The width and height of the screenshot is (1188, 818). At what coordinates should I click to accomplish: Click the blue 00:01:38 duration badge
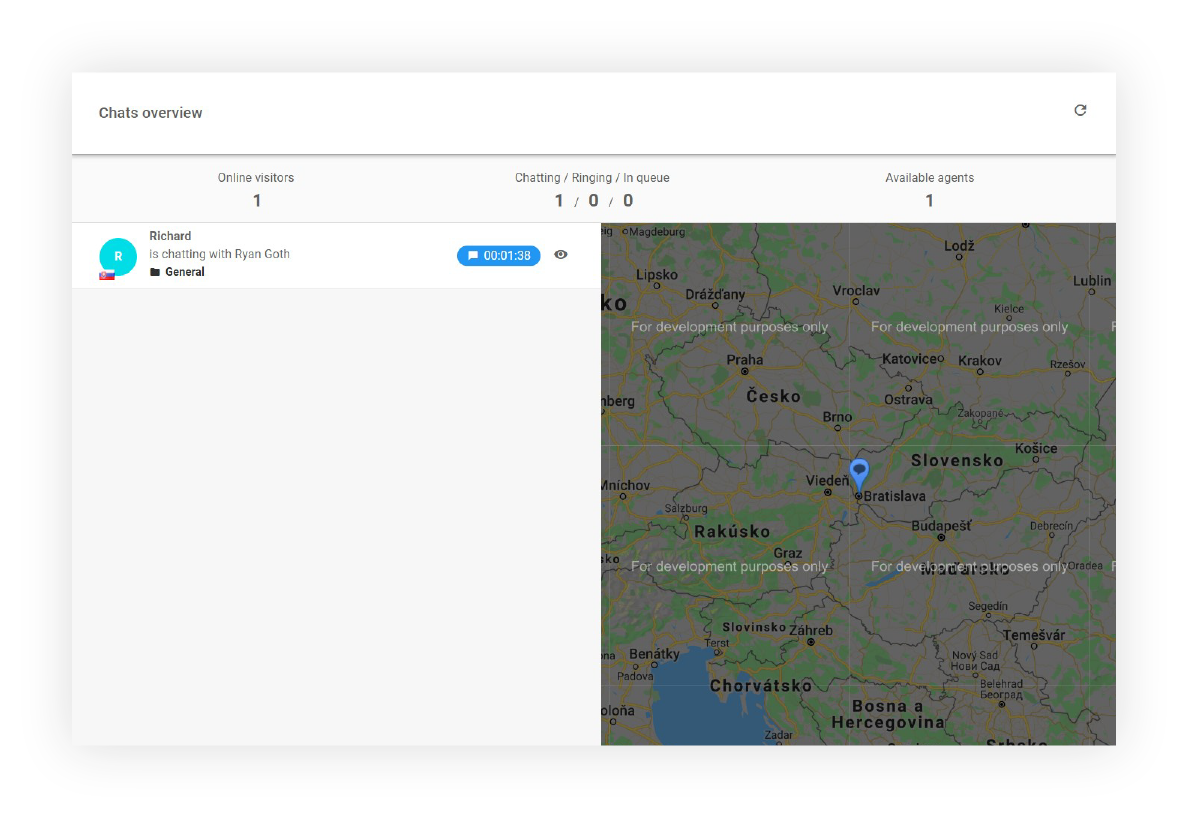pyautogui.click(x=498, y=255)
